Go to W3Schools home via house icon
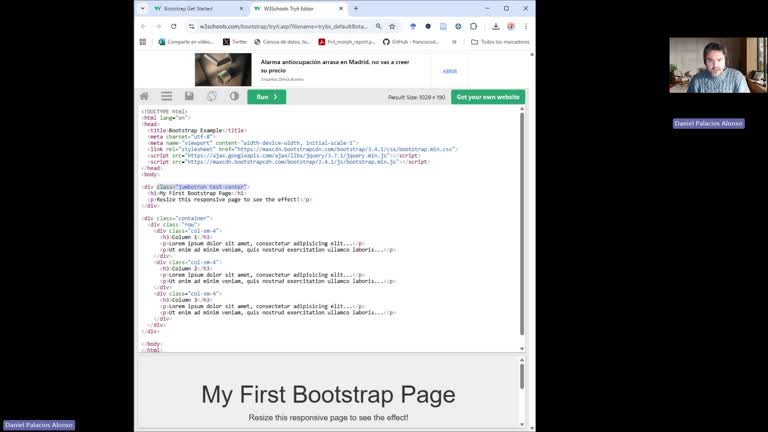This screenshot has height=432, width=768. click(x=144, y=96)
